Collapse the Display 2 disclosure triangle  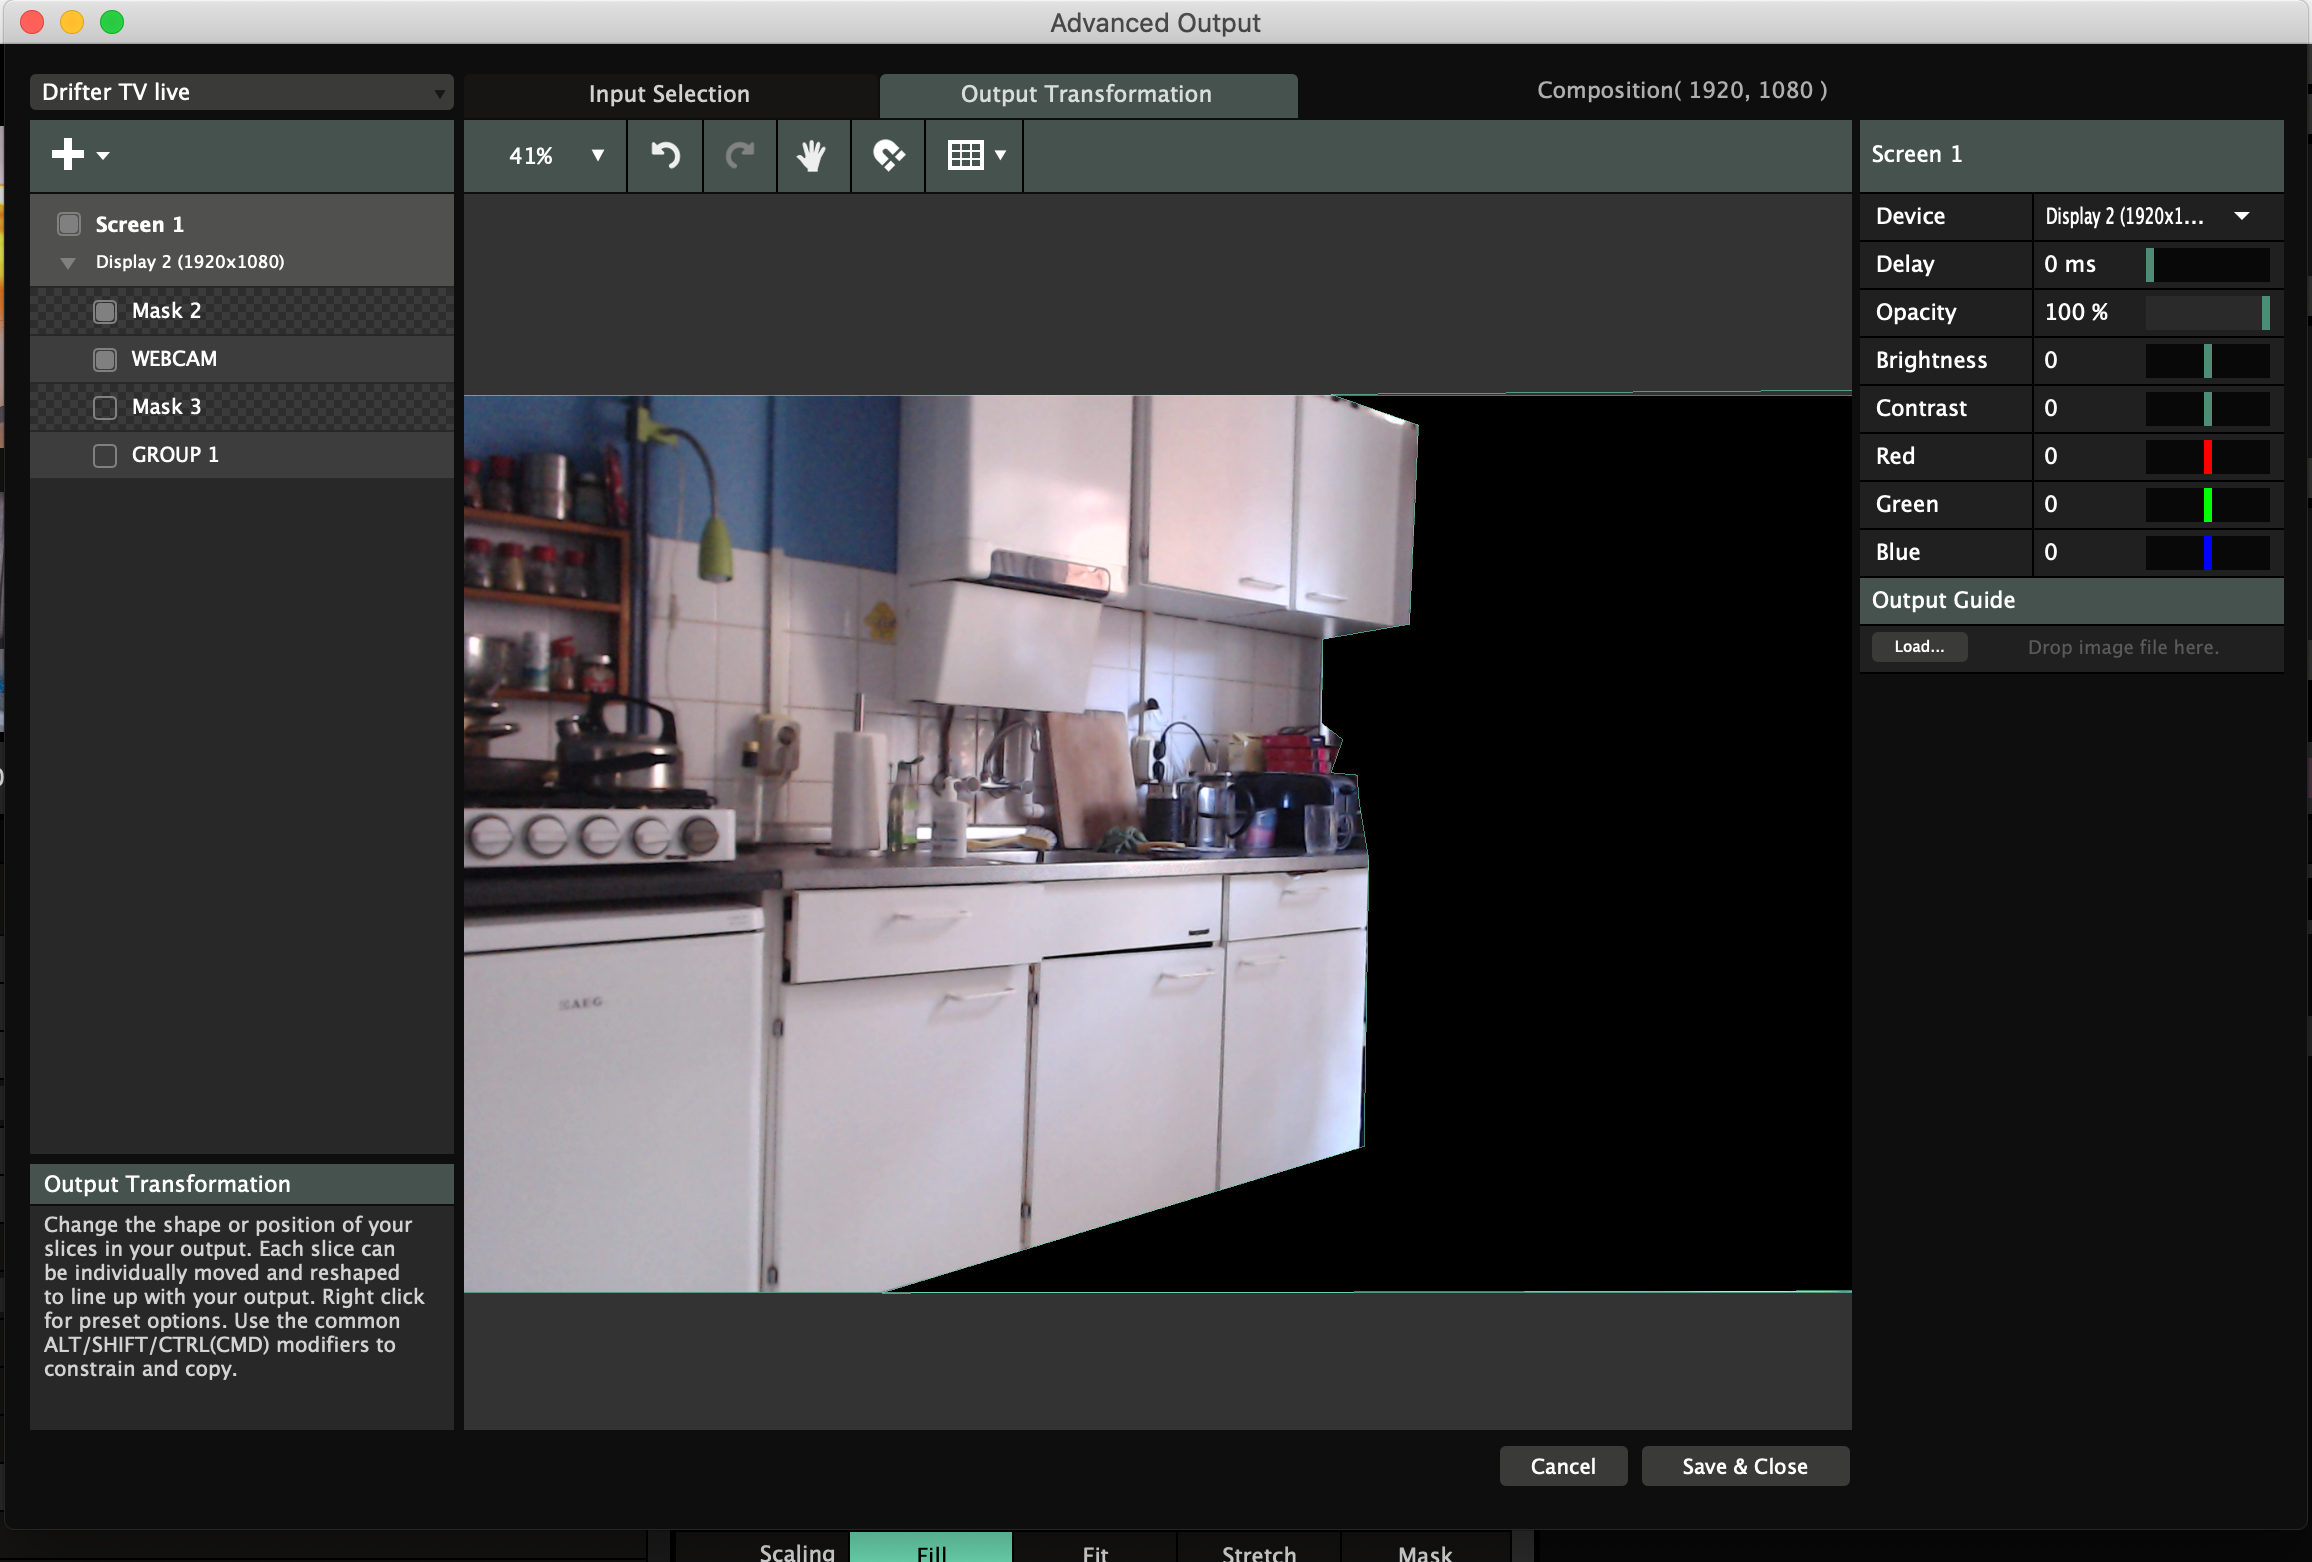pos(68,263)
